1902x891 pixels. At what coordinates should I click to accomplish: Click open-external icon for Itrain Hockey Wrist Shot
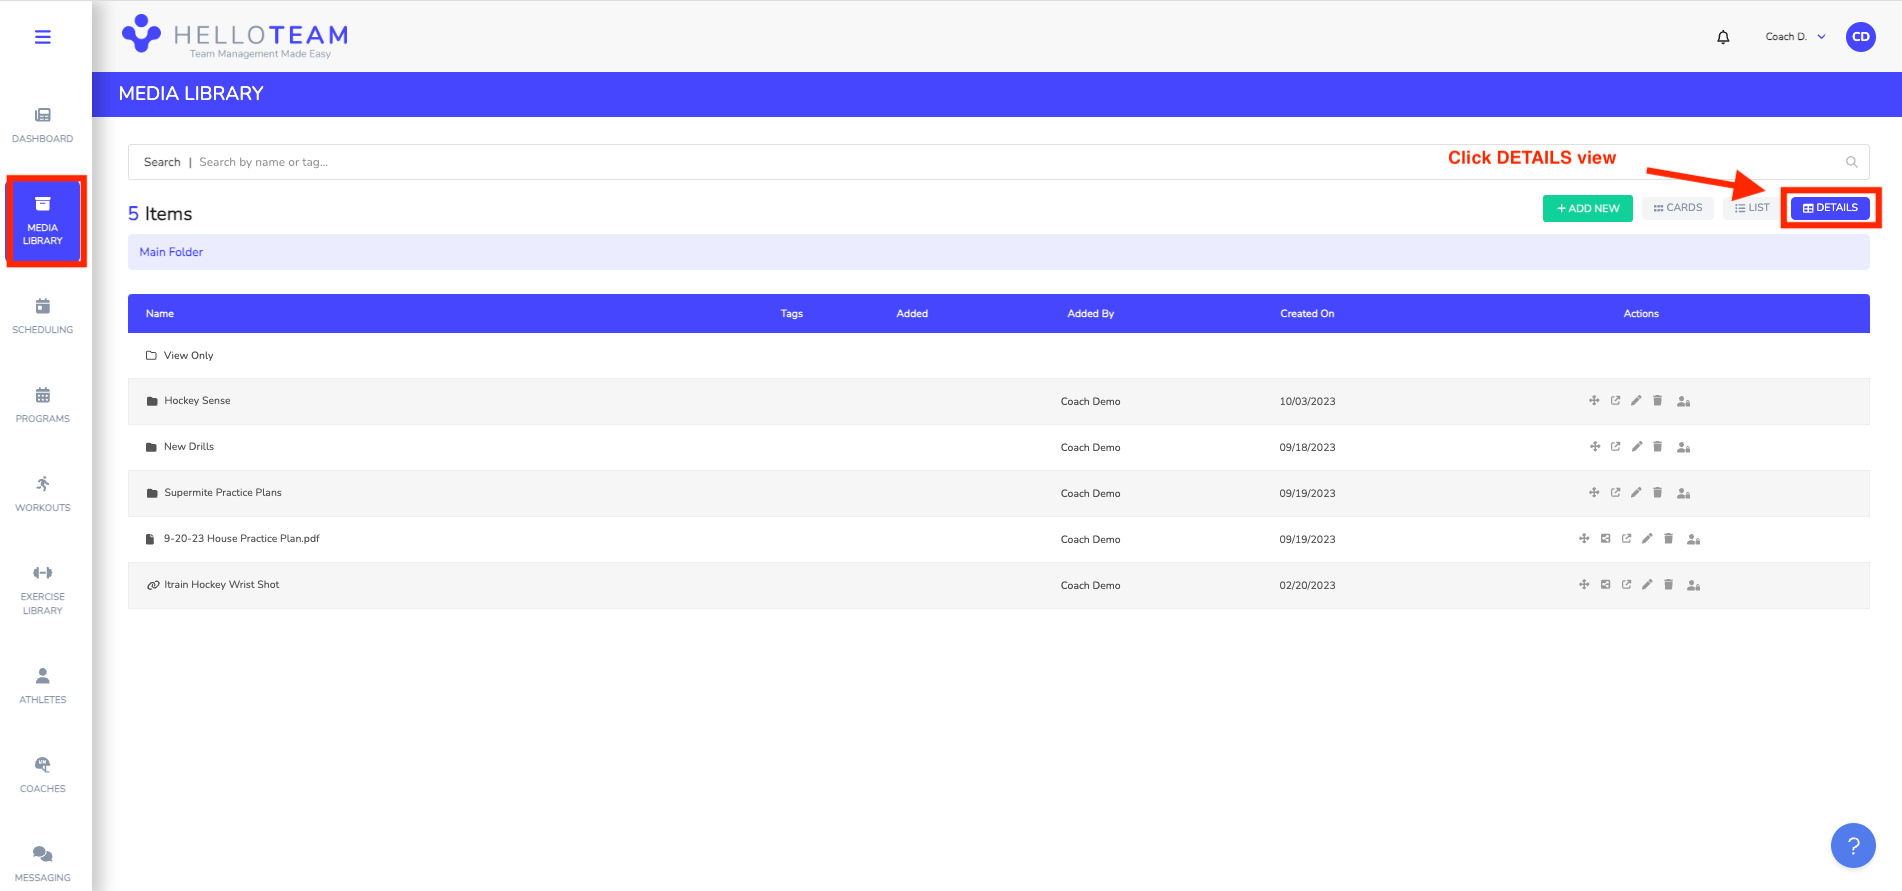[1626, 585]
